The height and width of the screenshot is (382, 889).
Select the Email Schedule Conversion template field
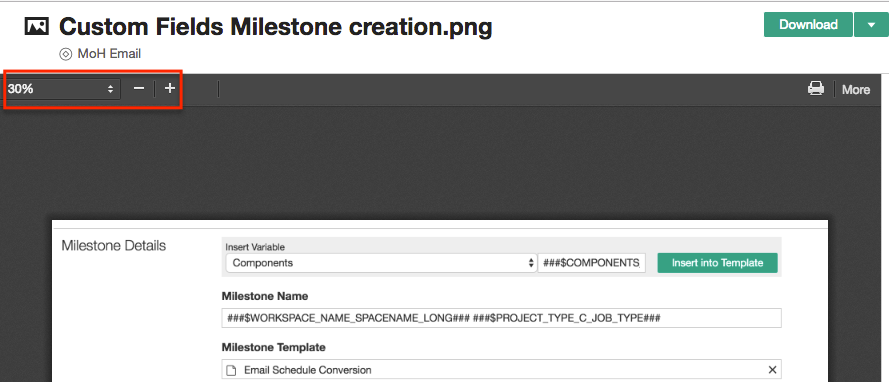tap(501, 370)
